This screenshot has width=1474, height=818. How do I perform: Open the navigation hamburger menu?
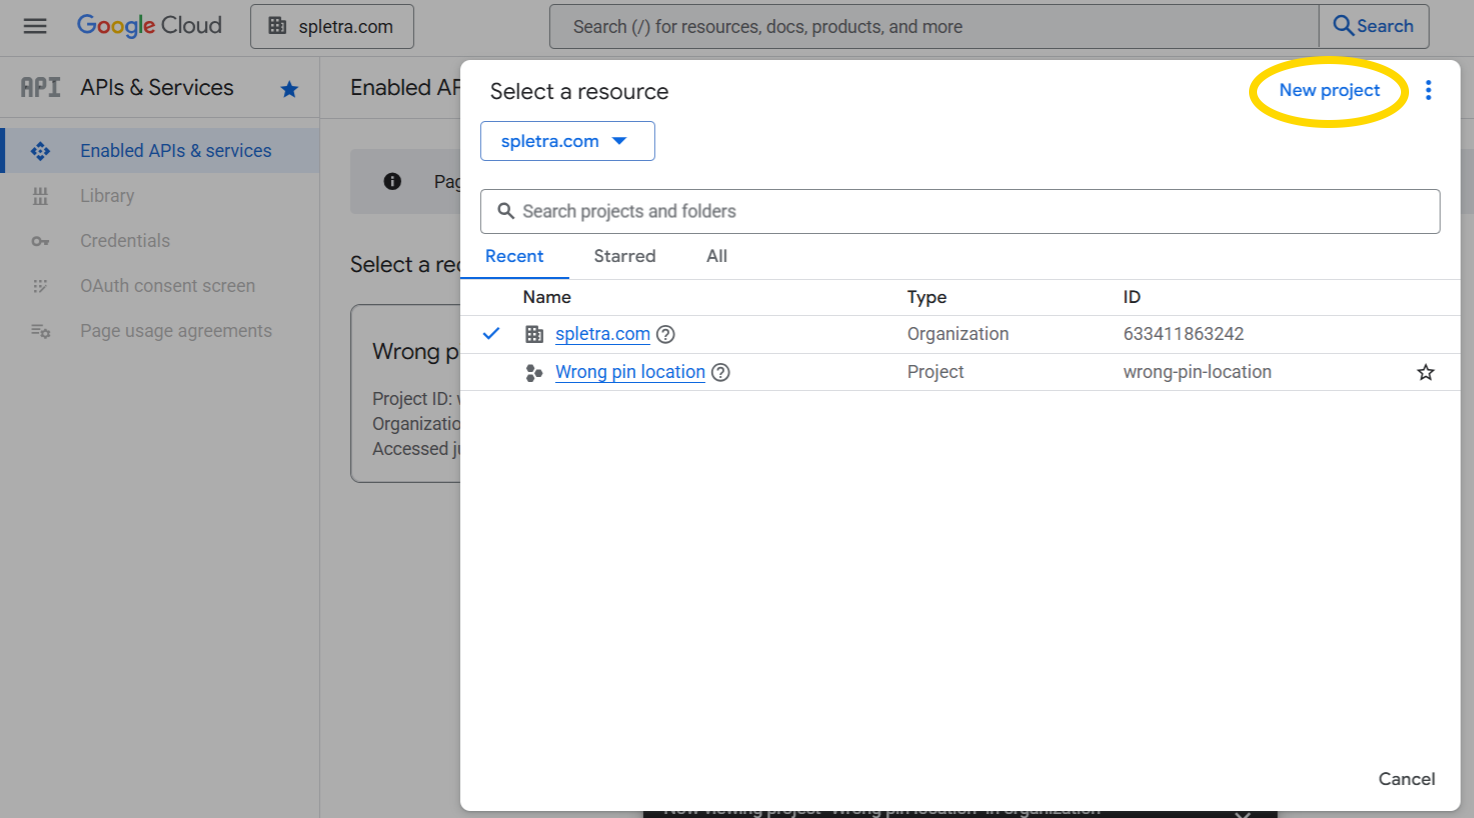click(35, 26)
